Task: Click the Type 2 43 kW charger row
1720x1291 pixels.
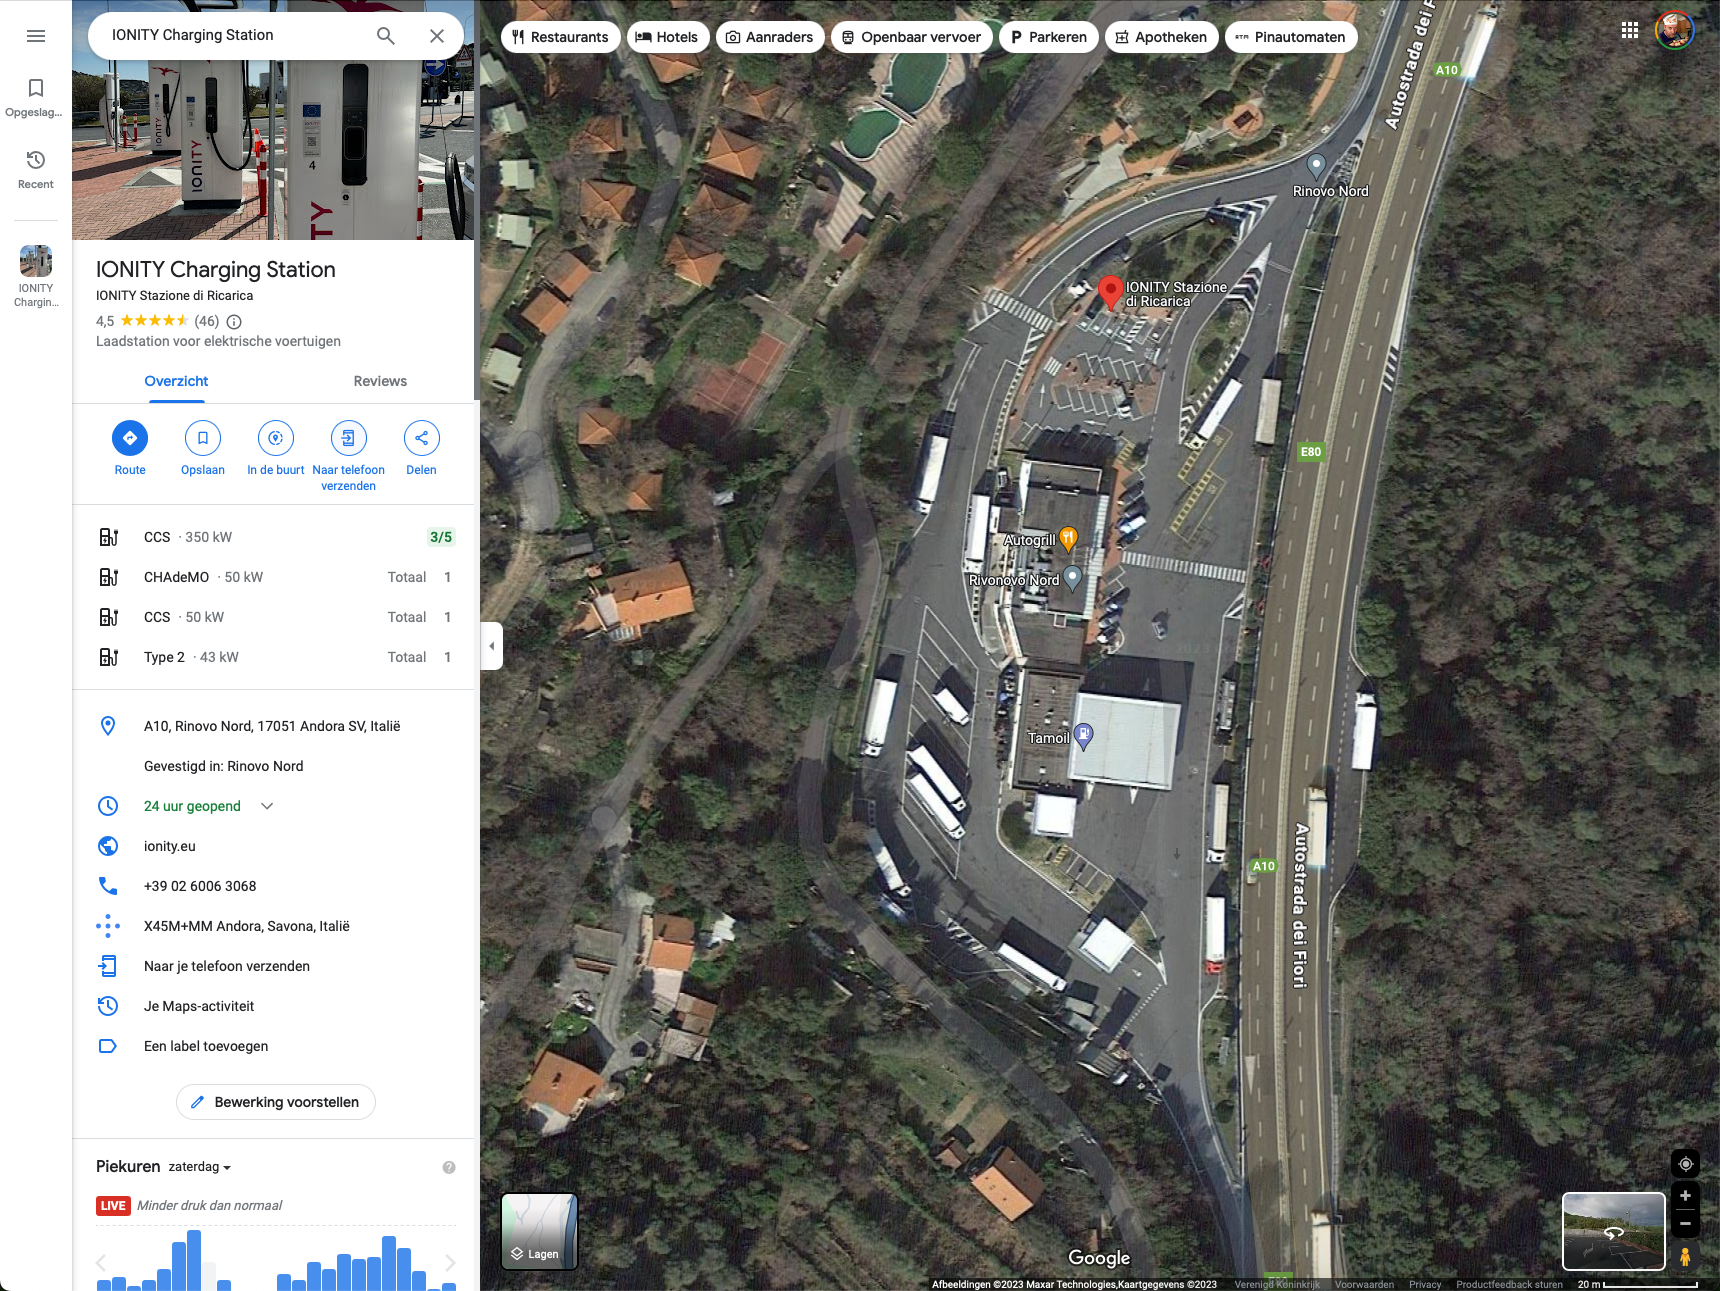Action: [x=274, y=657]
